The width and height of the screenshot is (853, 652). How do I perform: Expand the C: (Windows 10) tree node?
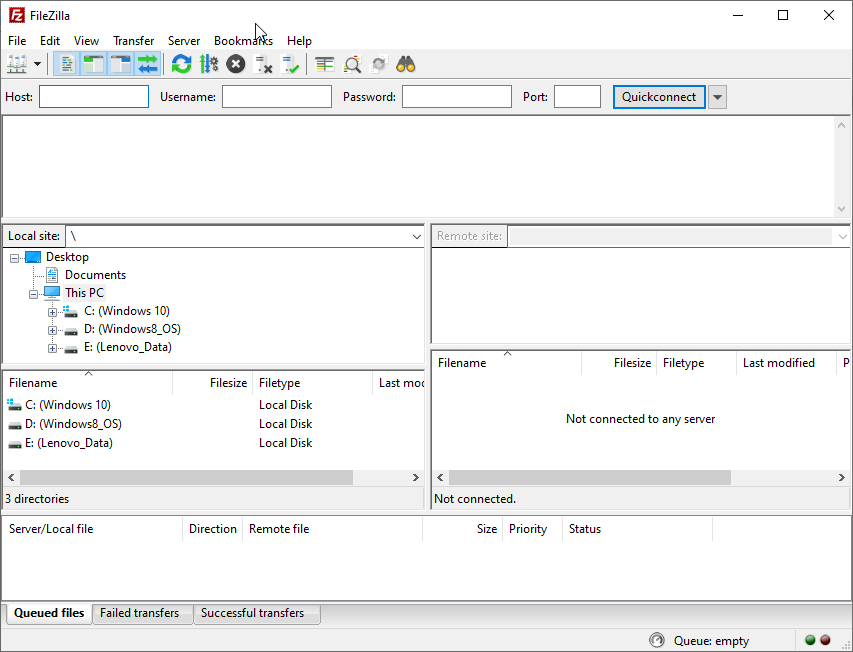point(52,312)
